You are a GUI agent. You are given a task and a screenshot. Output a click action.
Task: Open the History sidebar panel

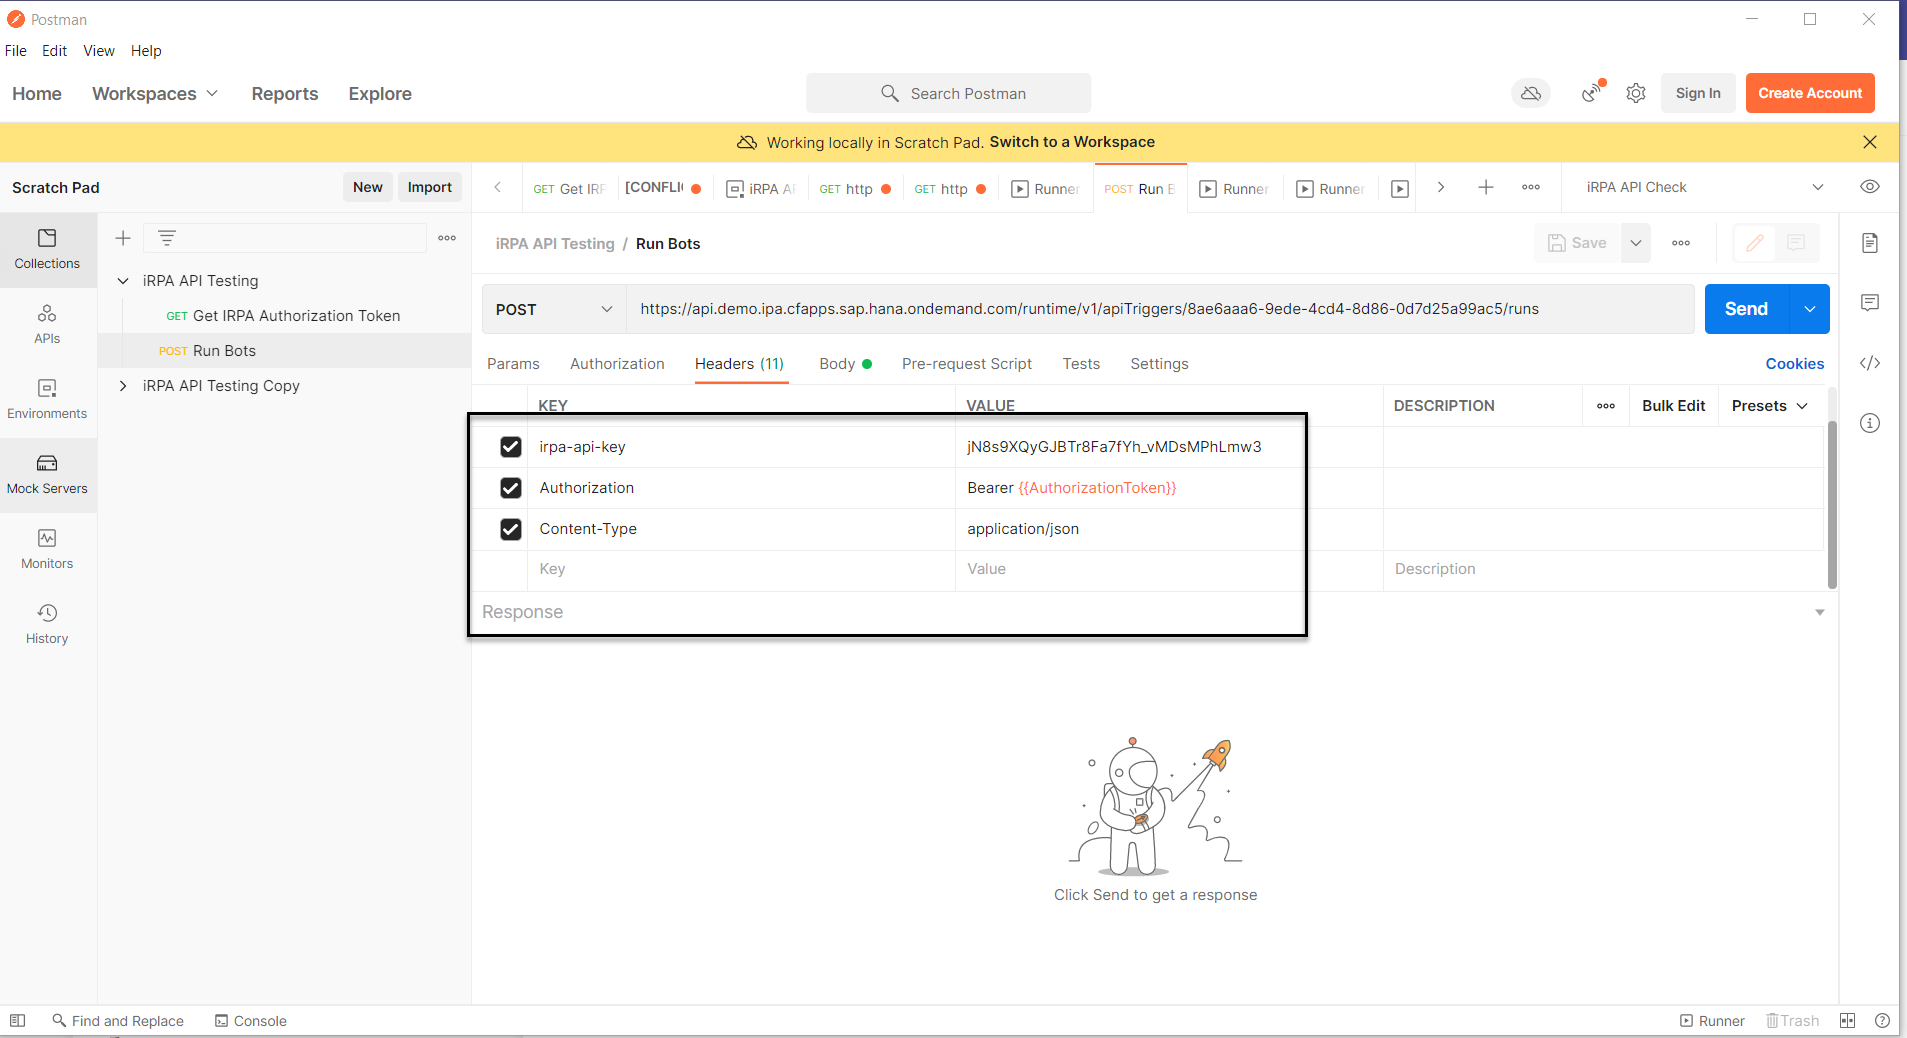coord(47,624)
